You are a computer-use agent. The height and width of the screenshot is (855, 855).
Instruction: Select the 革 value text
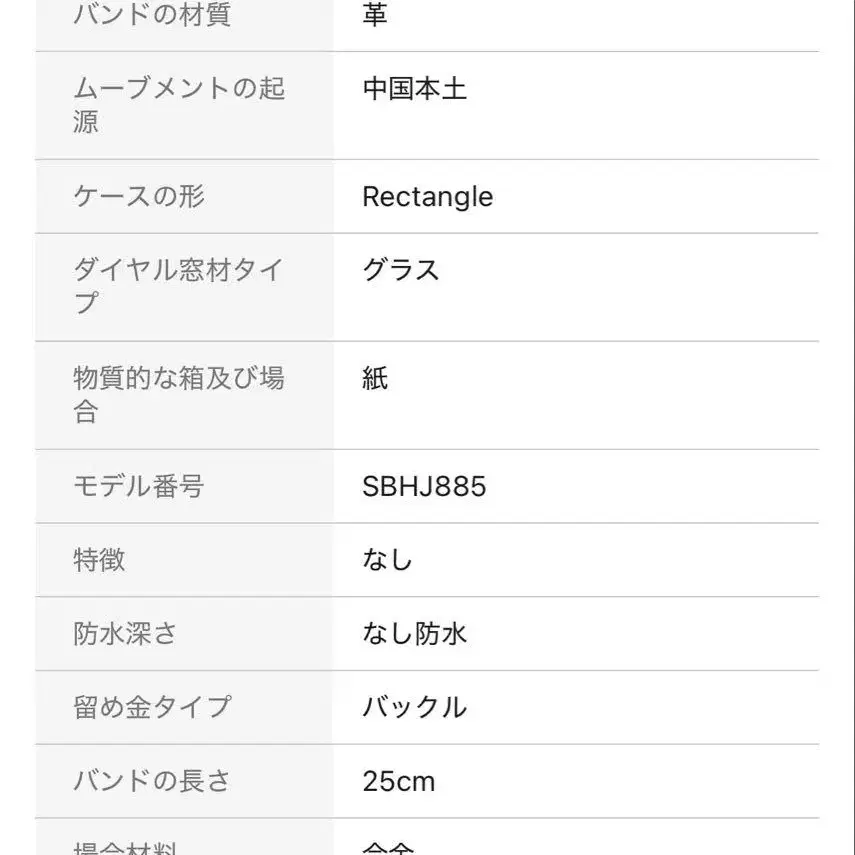tap(375, 16)
